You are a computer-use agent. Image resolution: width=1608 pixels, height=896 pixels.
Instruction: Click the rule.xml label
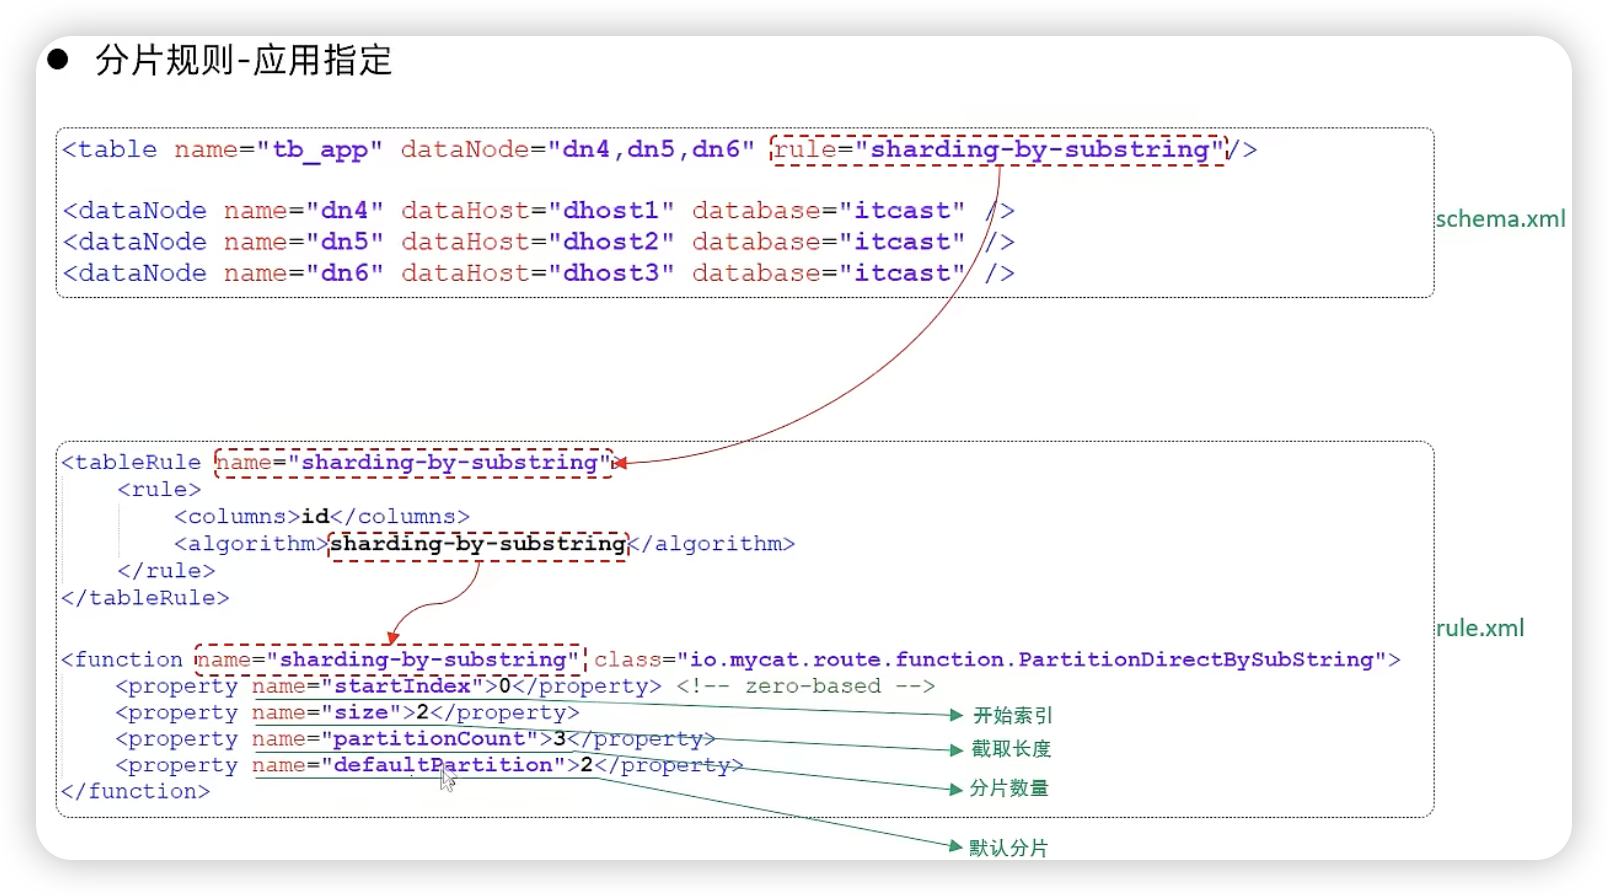pos(1480,628)
